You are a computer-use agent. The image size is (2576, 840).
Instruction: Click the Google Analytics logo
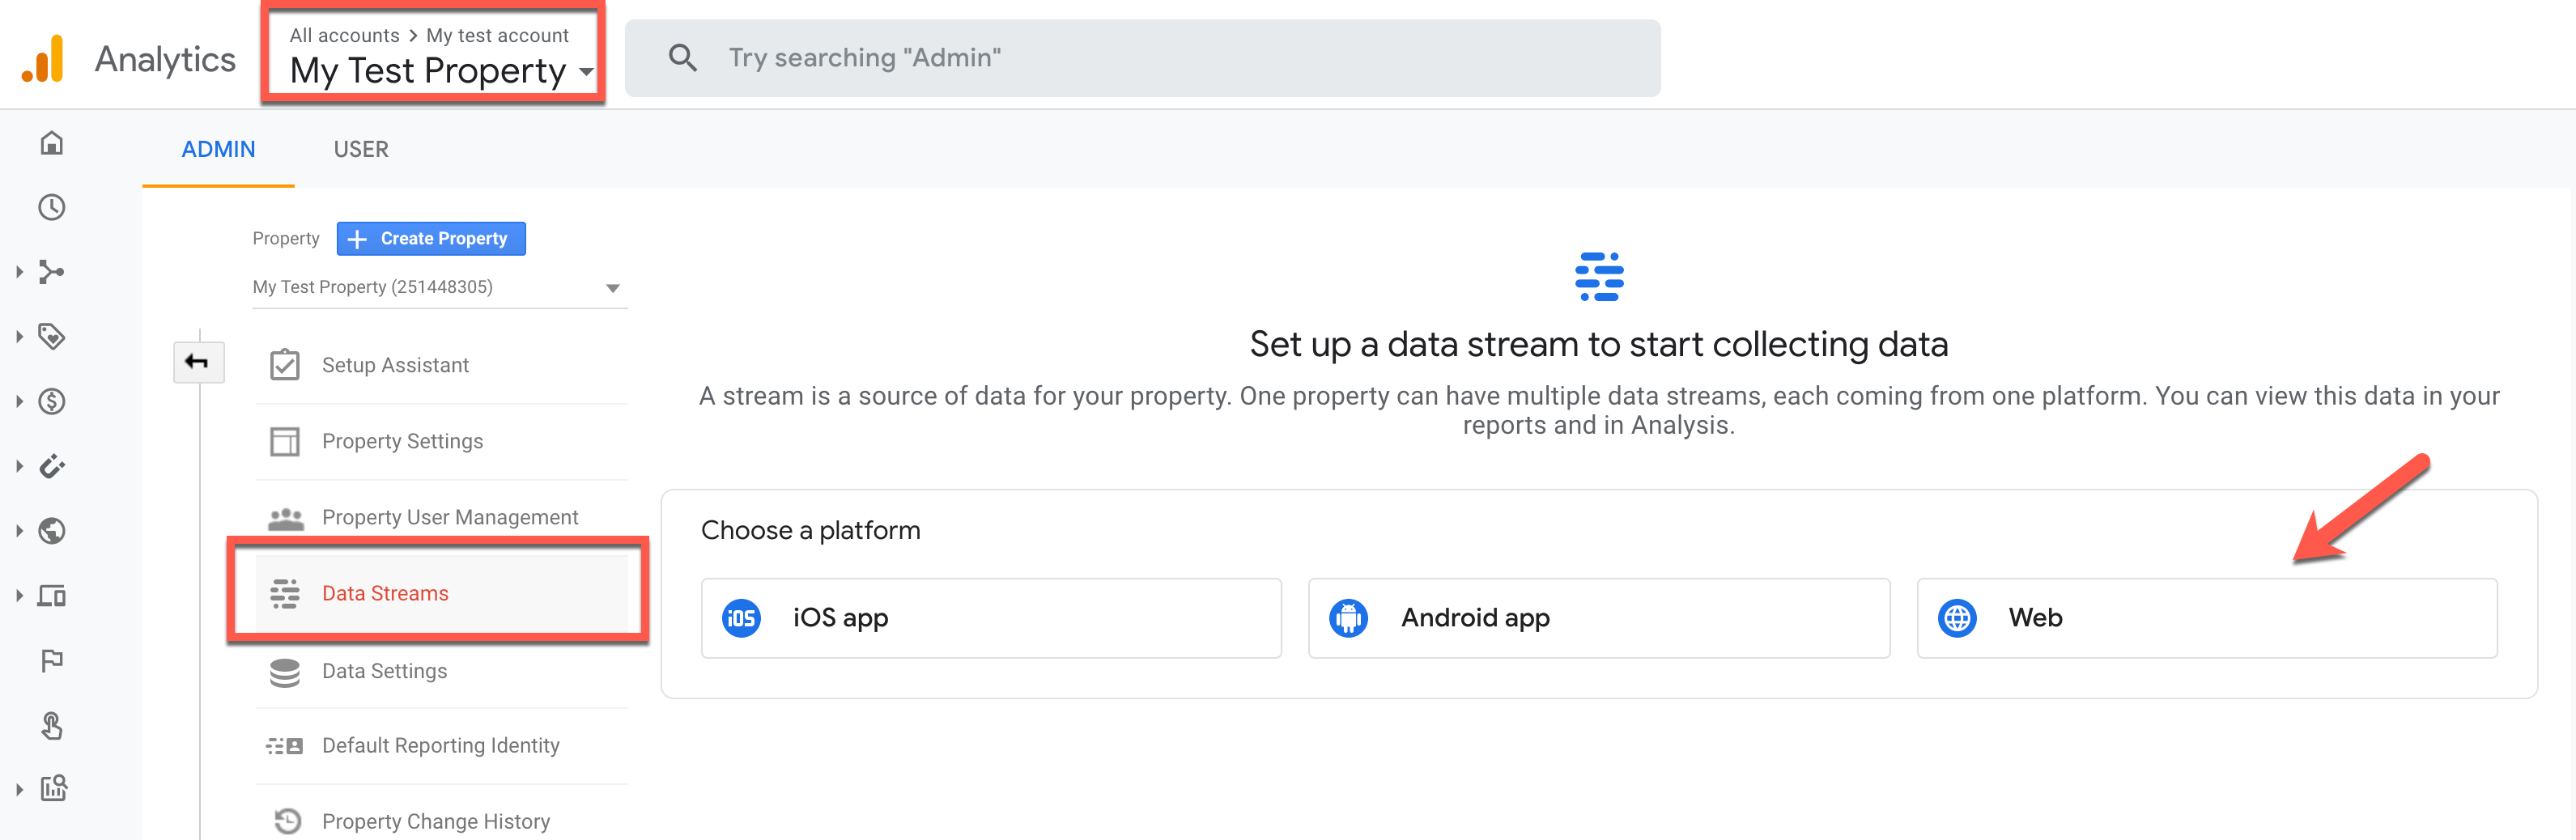[x=42, y=58]
